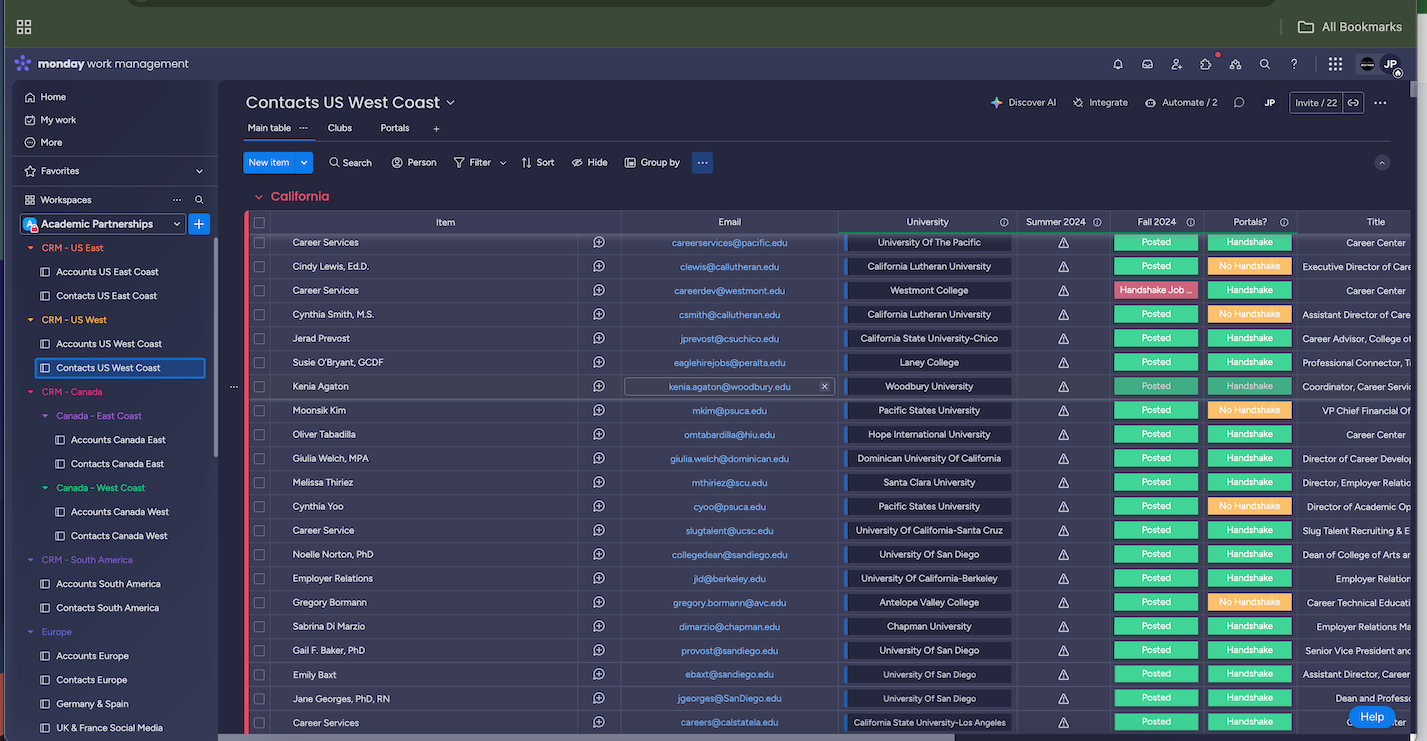Image resolution: width=1427 pixels, height=741 pixels.
Task: Click the New item button
Action: click(269, 162)
